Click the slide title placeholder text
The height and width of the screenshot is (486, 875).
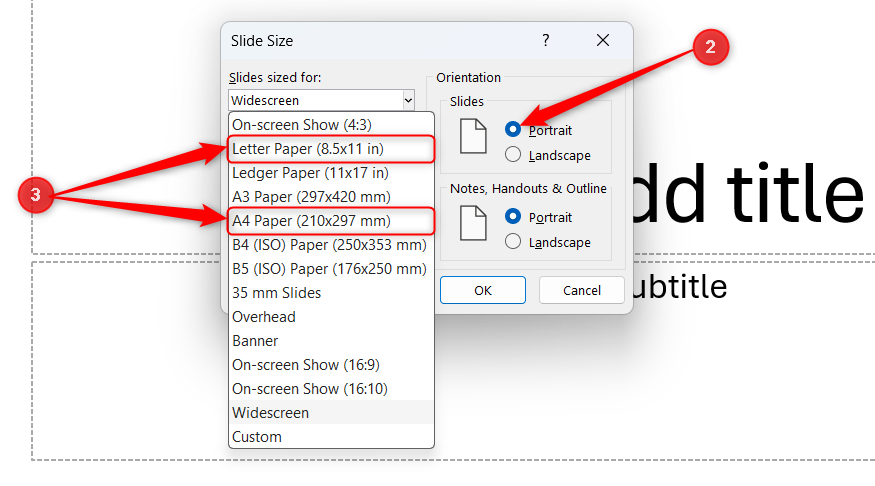[x=748, y=194]
